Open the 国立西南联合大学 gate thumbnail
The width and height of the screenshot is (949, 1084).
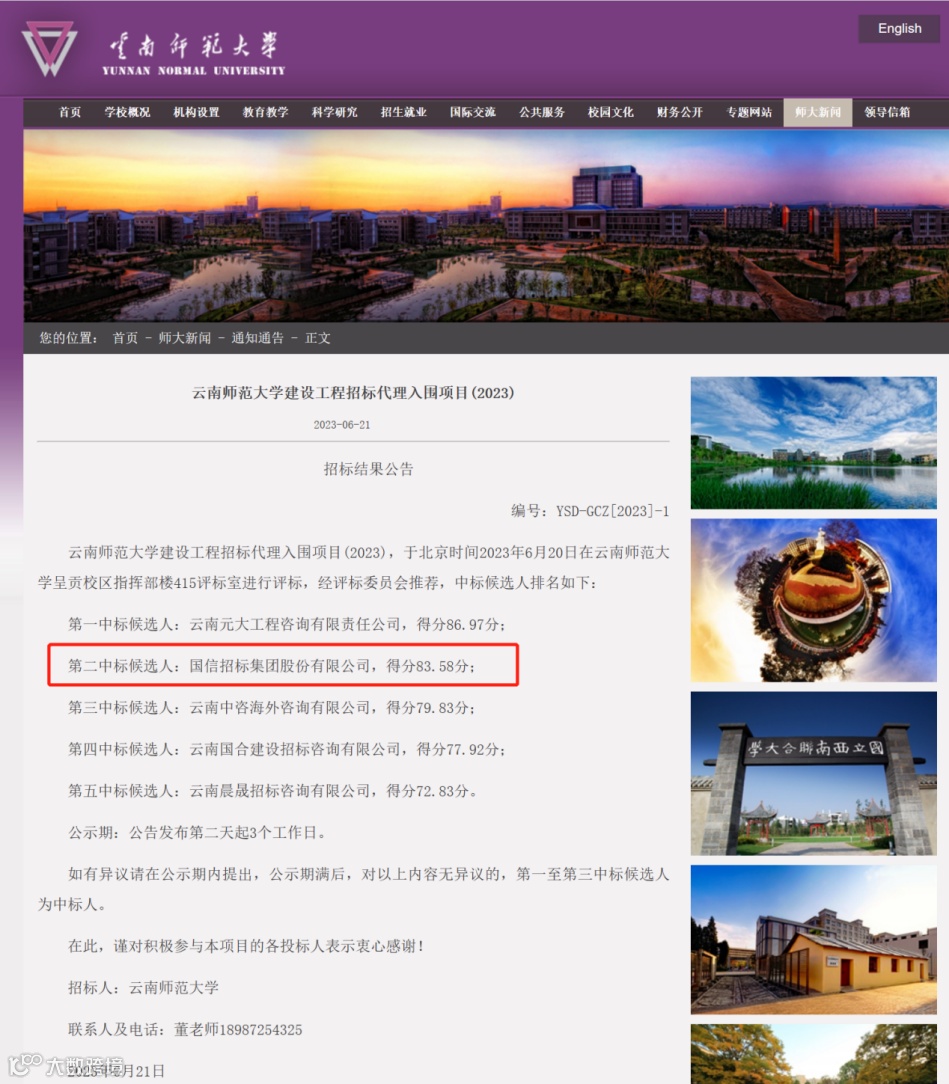click(x=814, y=773)
